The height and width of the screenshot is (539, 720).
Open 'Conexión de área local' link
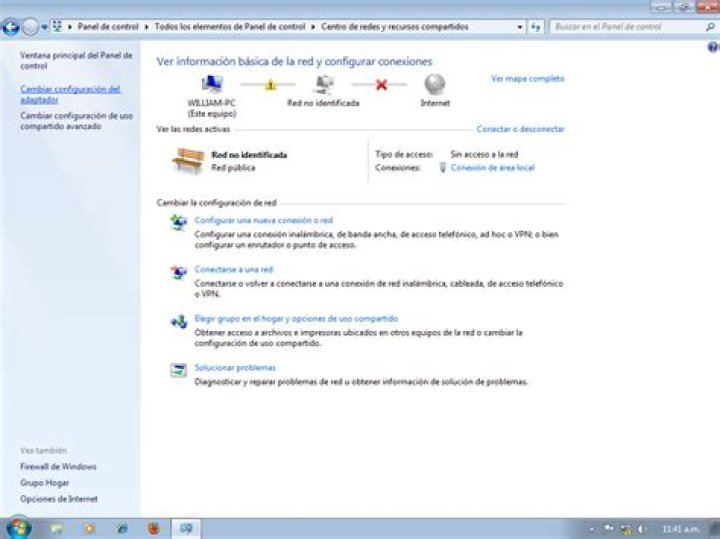(492, 168)
